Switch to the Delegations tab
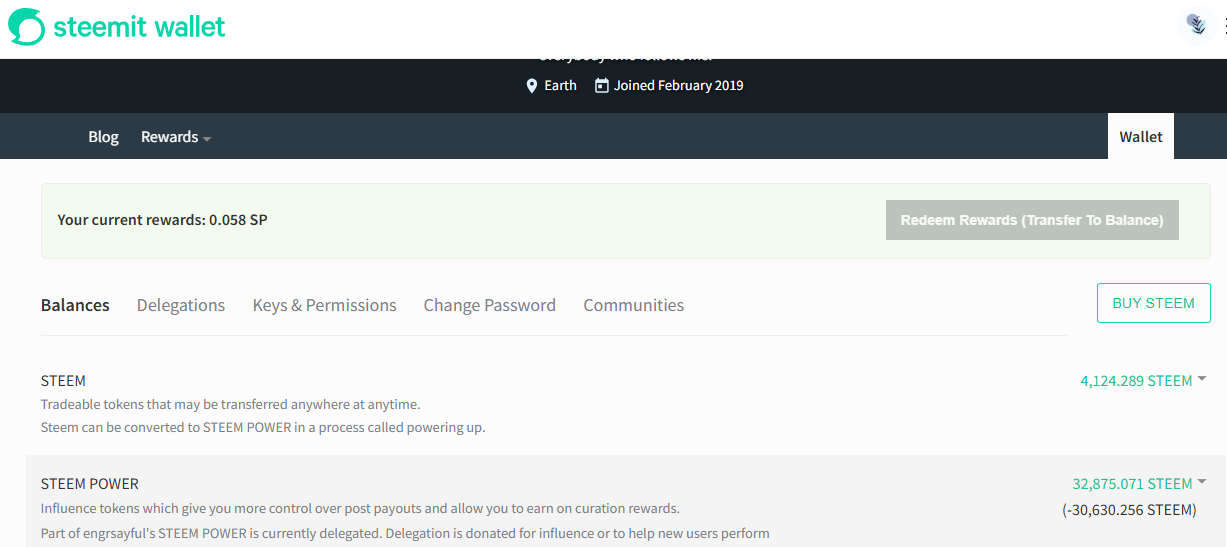The image size is (1227, 547). [x=181, y=305]
